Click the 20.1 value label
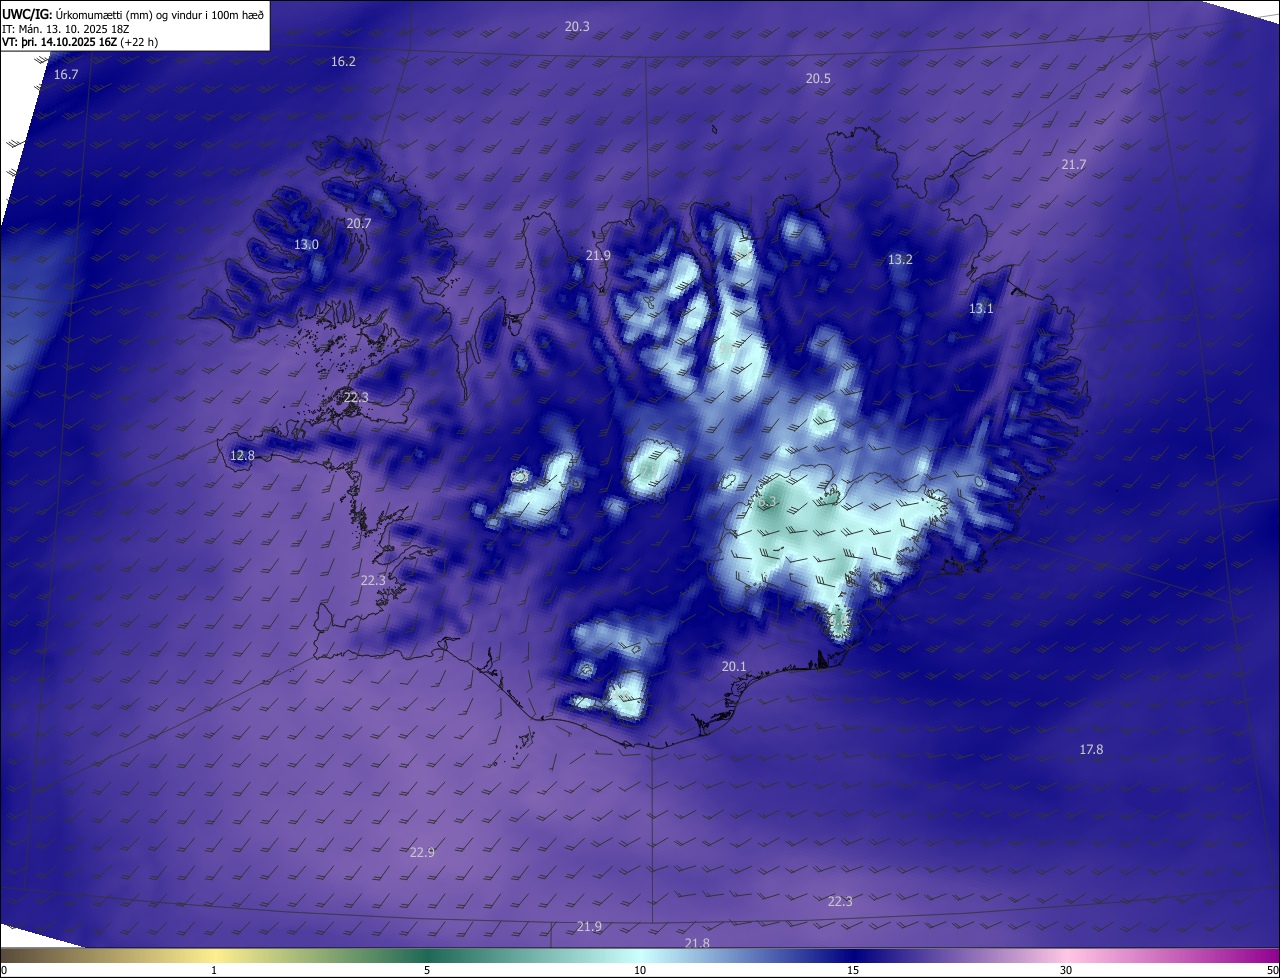Screen dimensions: 1280x978 pos(734,667)
